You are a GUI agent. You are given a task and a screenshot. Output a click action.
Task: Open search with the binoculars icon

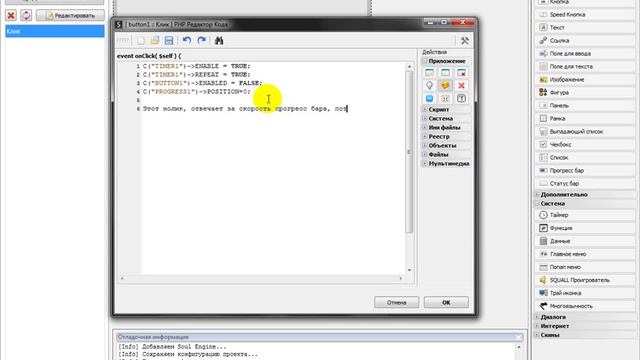click(219, 40)
